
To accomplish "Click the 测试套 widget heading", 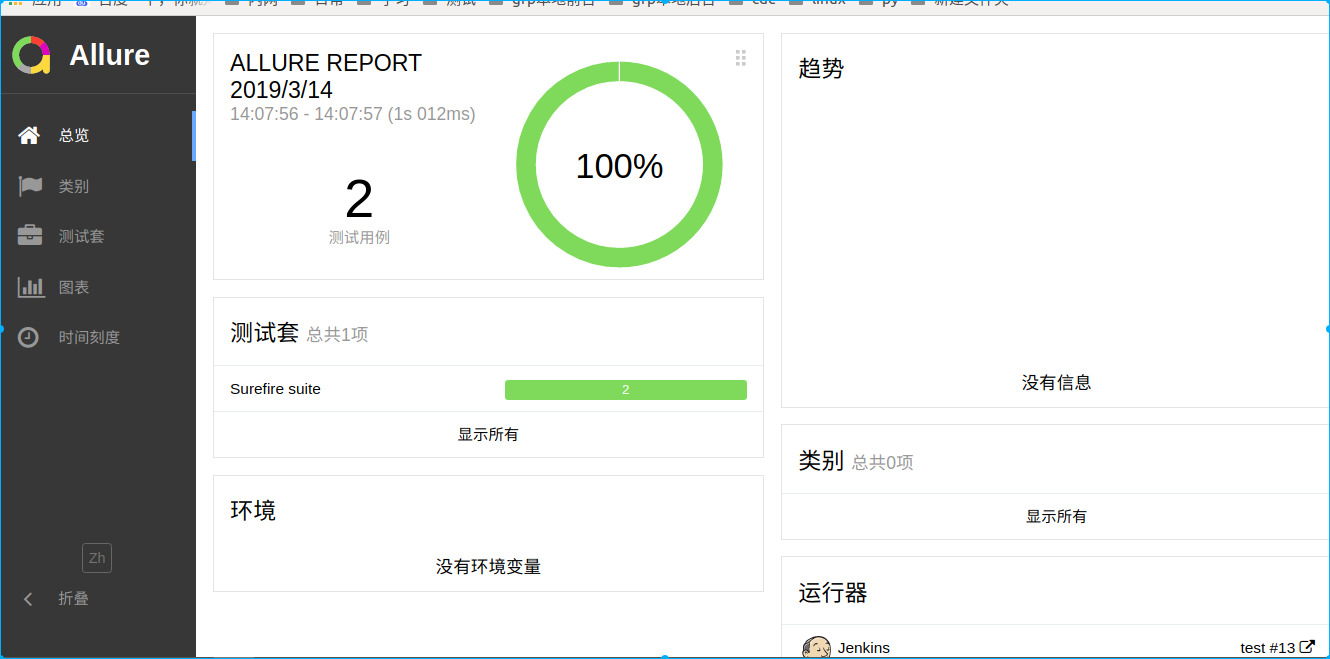I will pos(264,332).
